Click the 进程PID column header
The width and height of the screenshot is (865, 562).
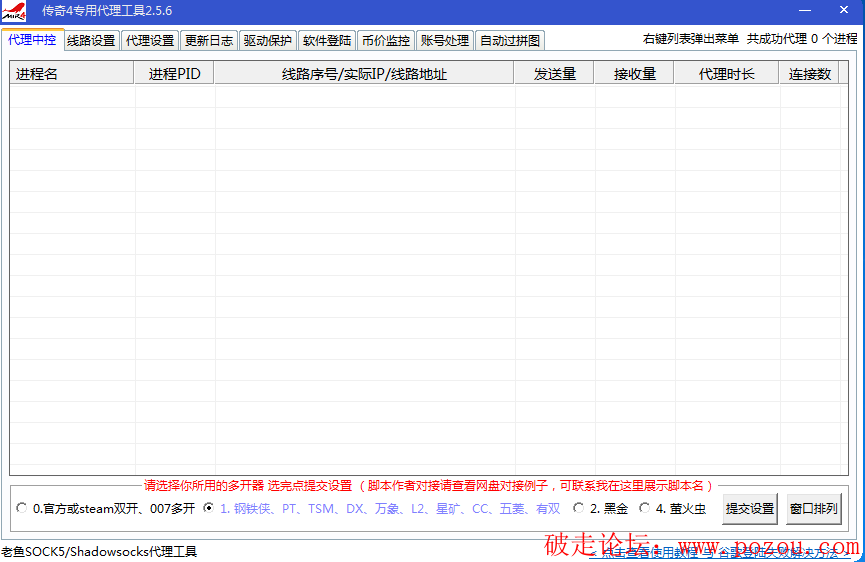pyautogui.click(x=174, y=73)
